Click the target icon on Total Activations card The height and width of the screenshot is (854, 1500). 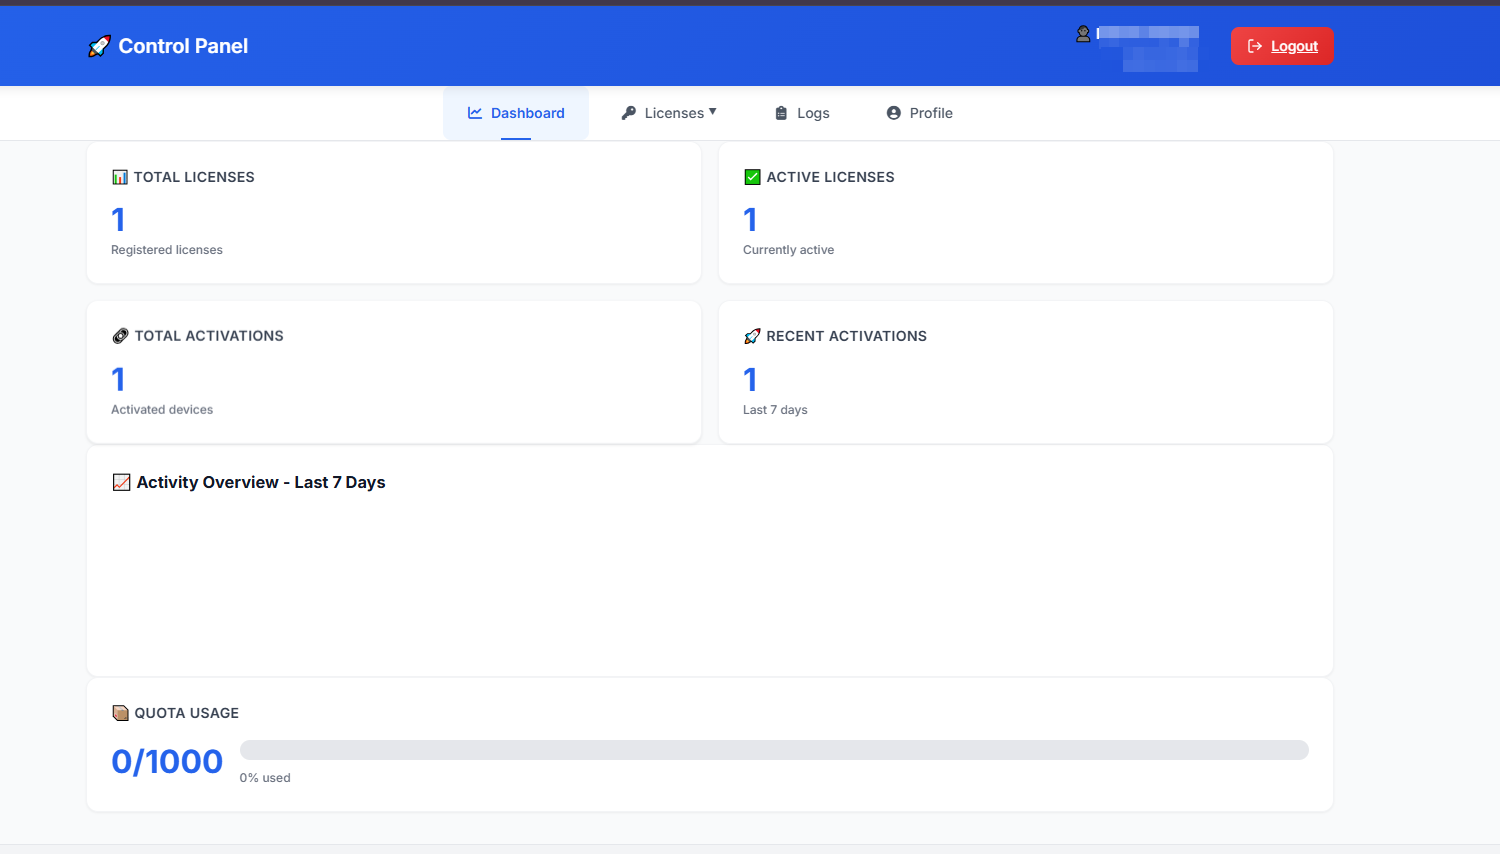(119, 336)
